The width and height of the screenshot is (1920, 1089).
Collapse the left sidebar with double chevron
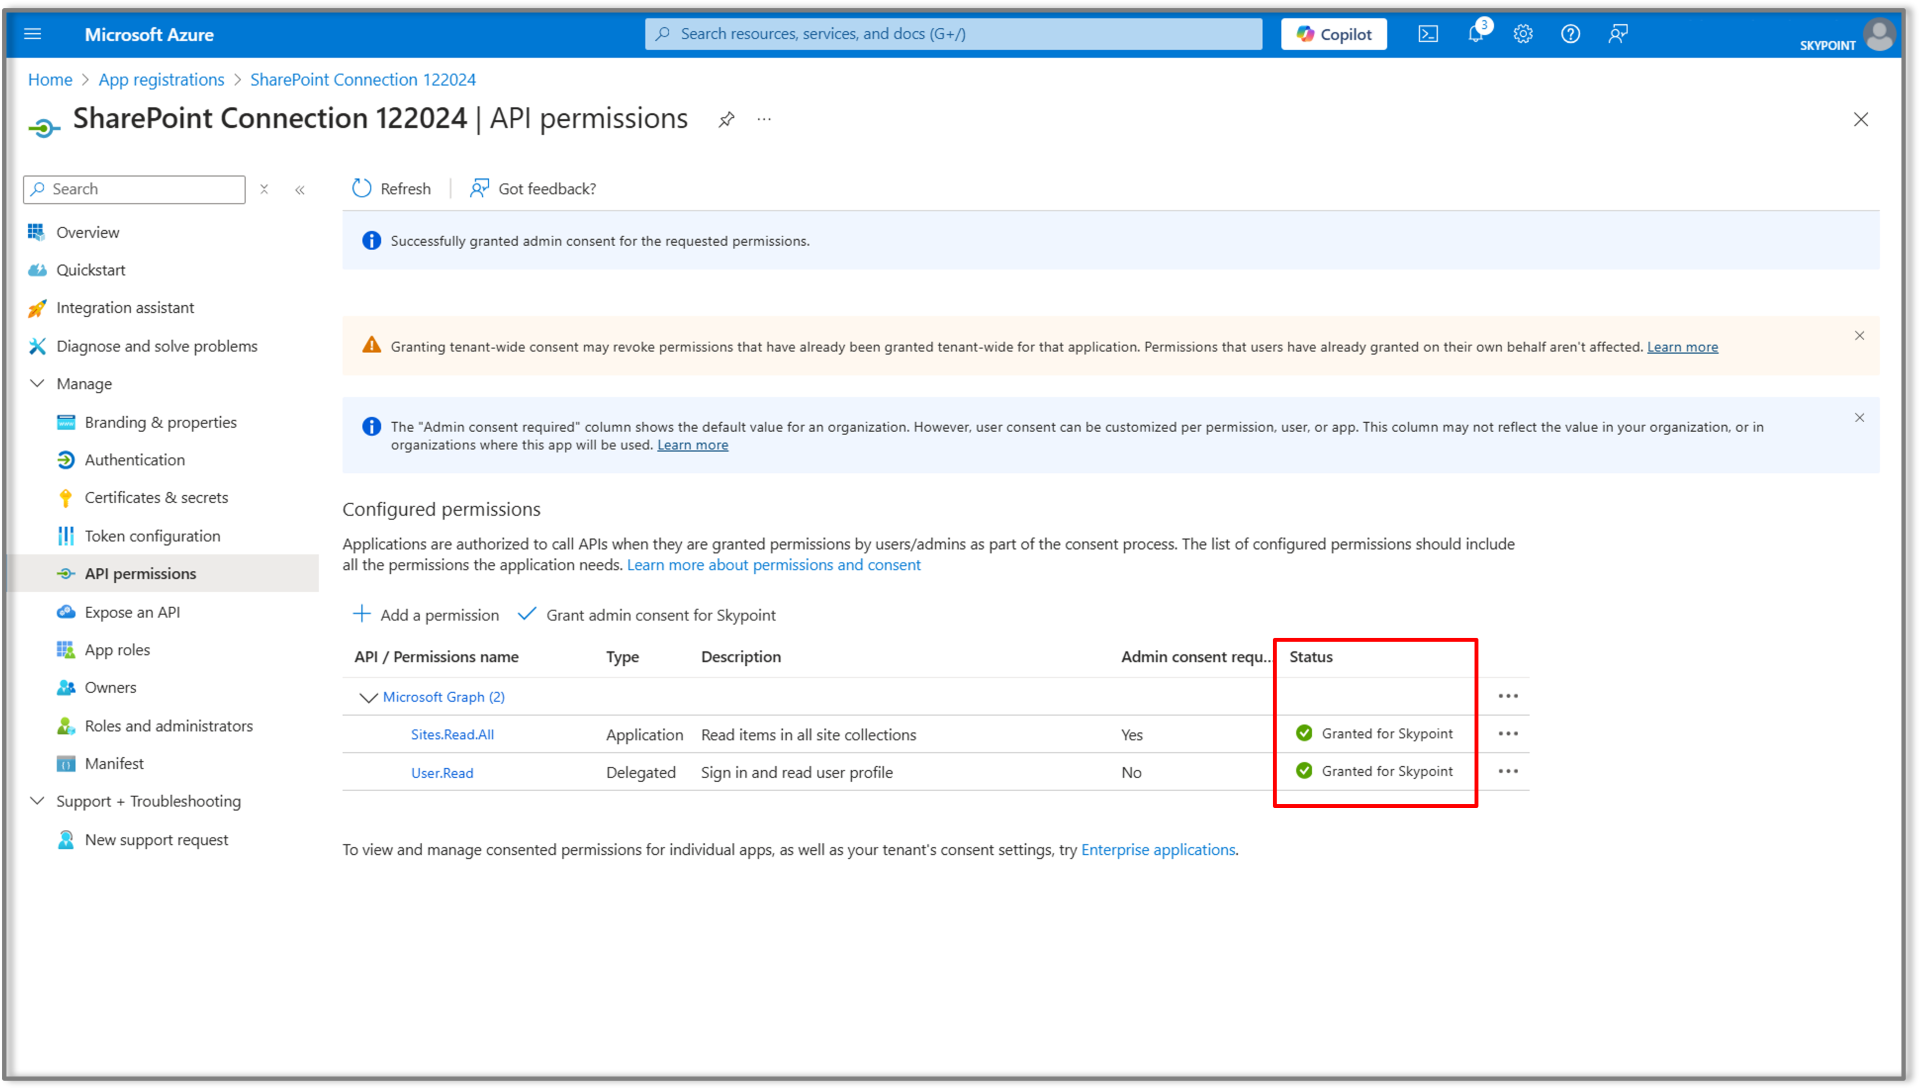pyautogui.click(x=300, y=189)
